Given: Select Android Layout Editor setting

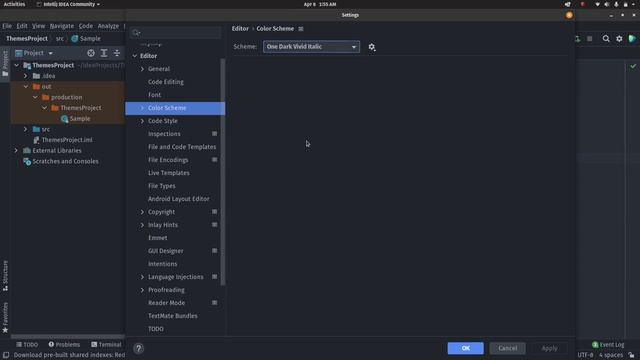Looking at the screenshot, I should [x=178, y=199].
